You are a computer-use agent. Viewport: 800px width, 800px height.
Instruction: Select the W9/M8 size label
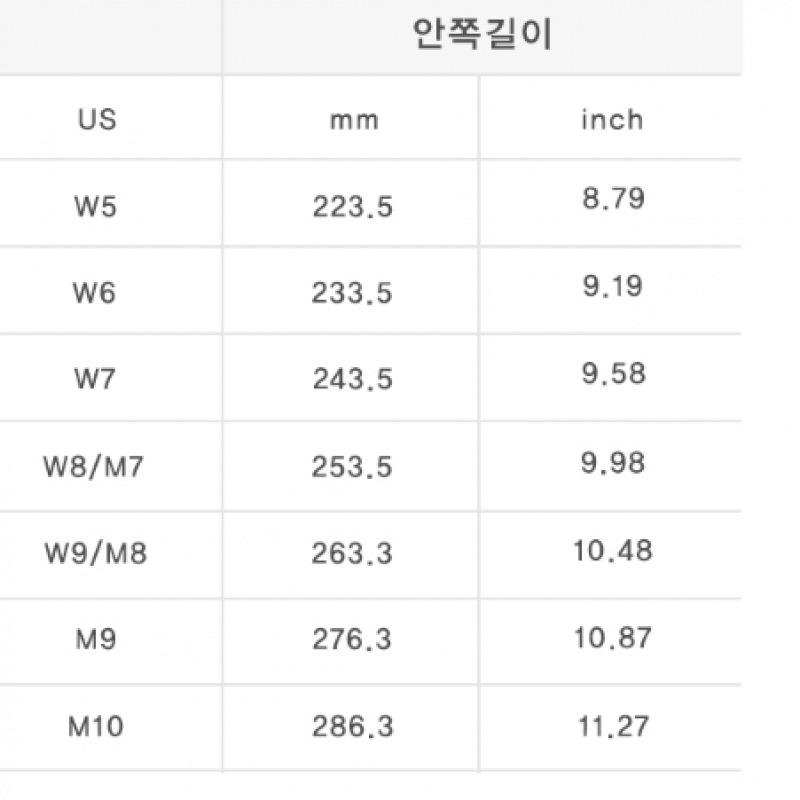[96, 553]
